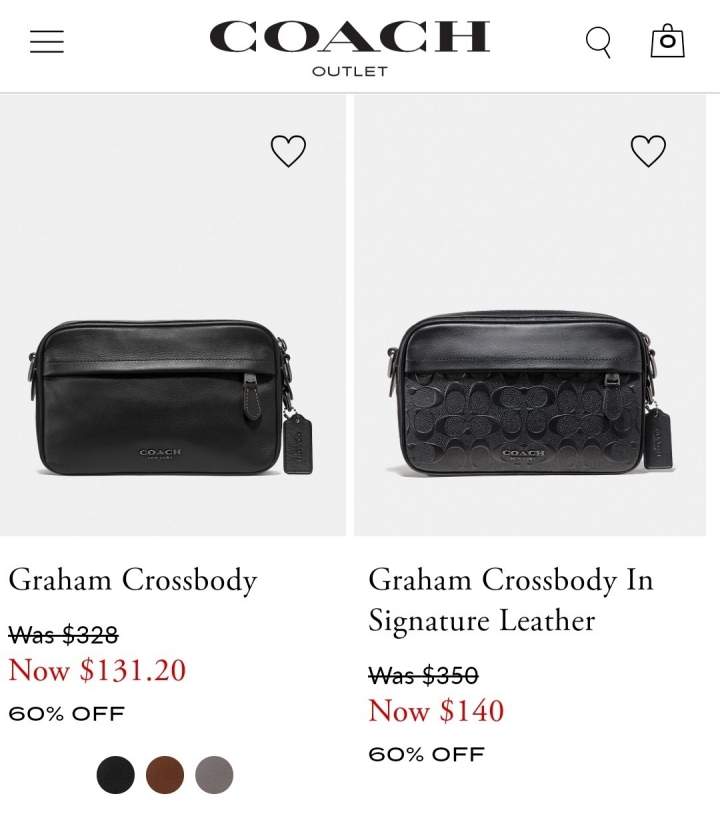Select the grey color swatch
The image size is (720, 820).
pyautogui.click(x=214, y=775)
